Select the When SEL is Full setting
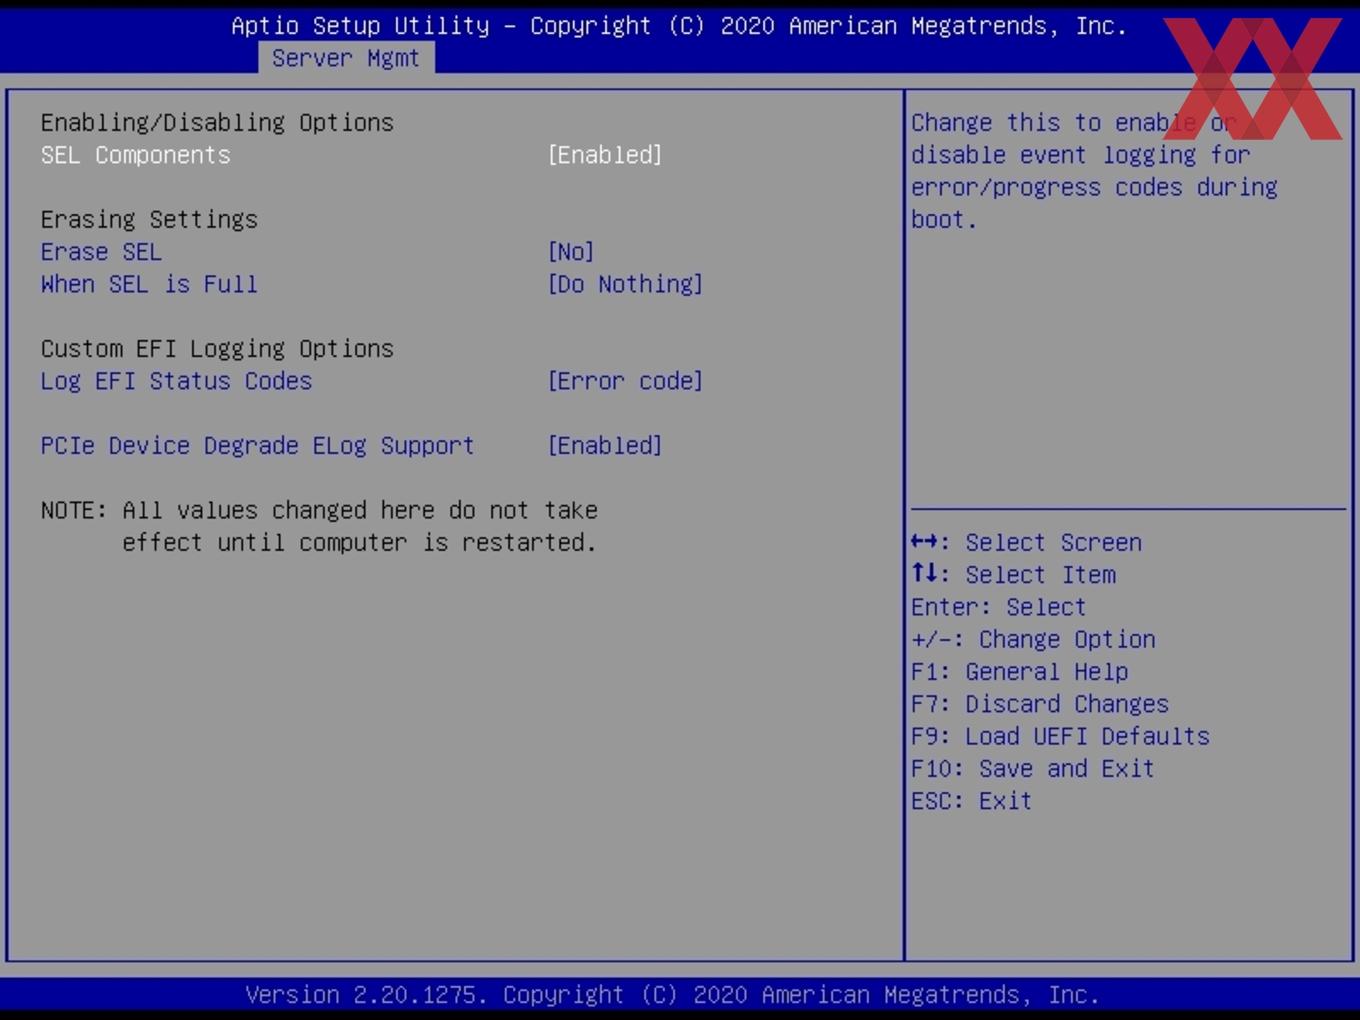Image resolution: width=1360 pixels, height=1020 pixels. [149, 284]
